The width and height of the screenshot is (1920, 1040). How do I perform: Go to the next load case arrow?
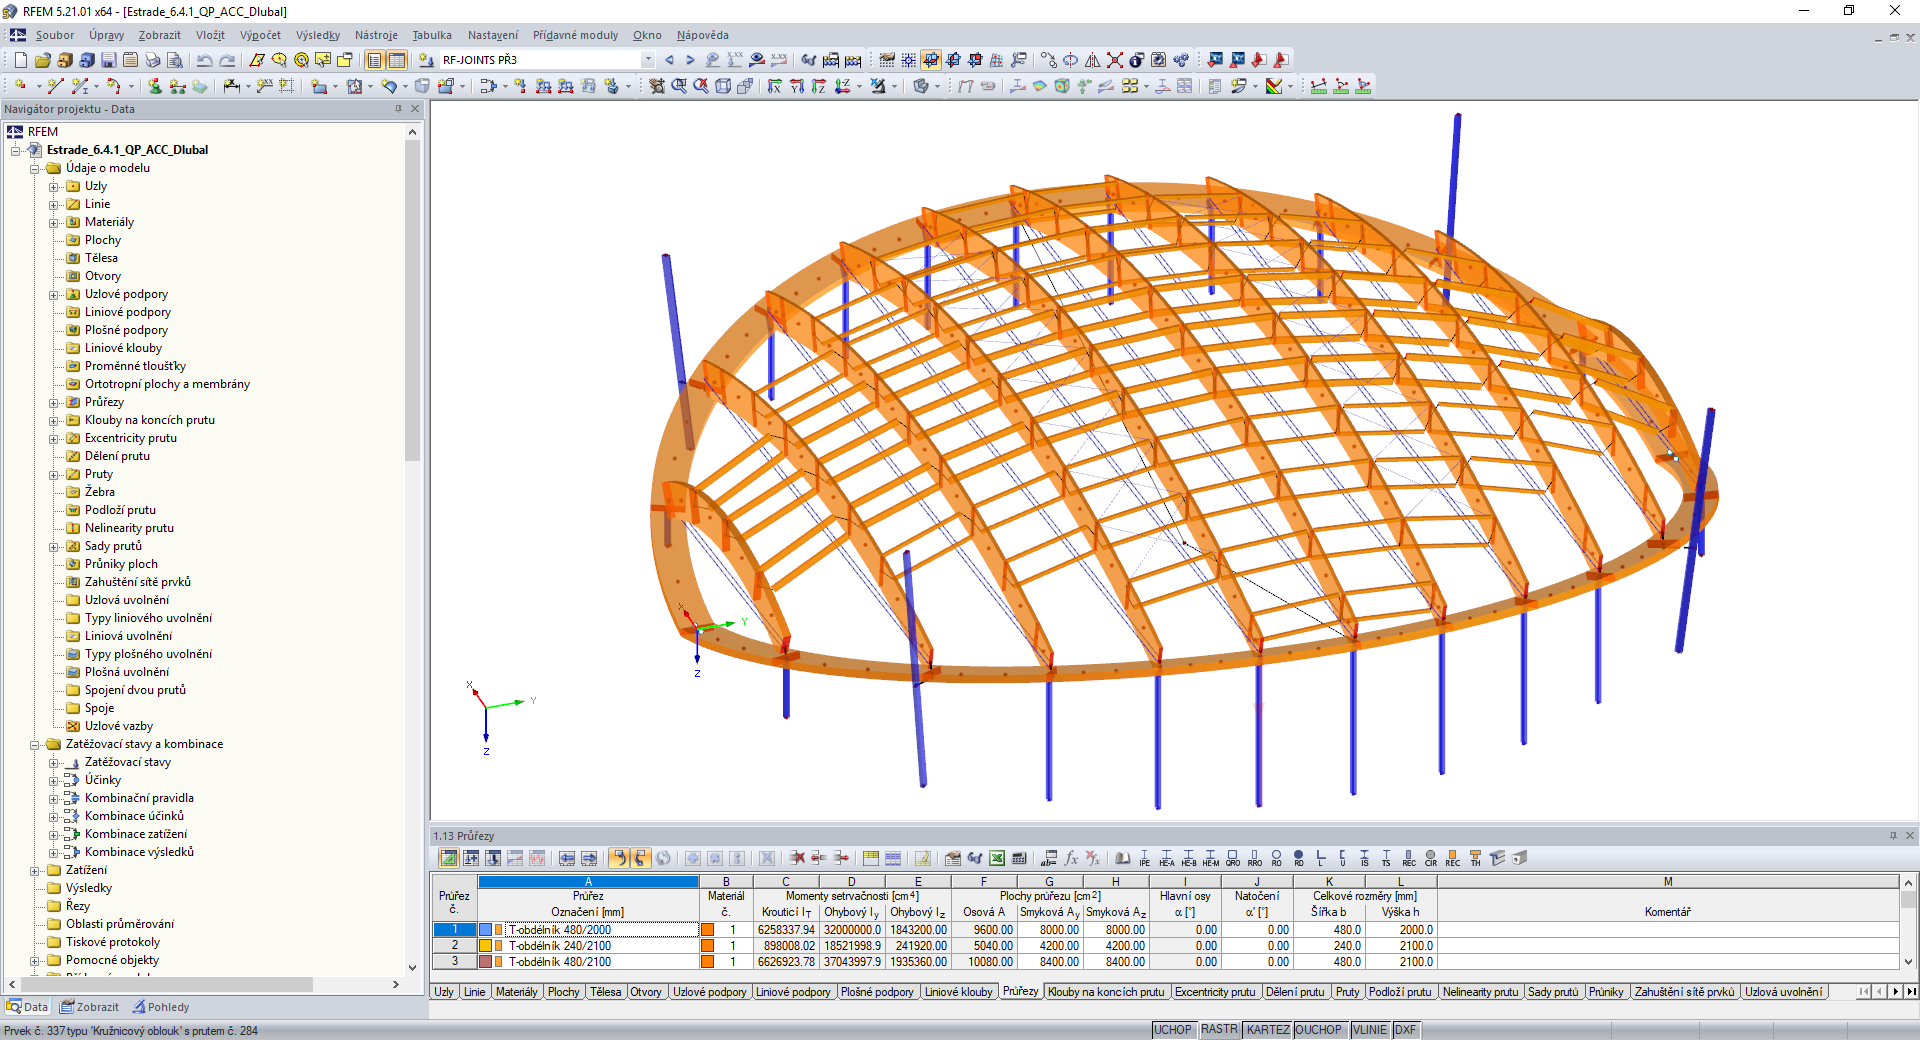click(x=690, y=60)
